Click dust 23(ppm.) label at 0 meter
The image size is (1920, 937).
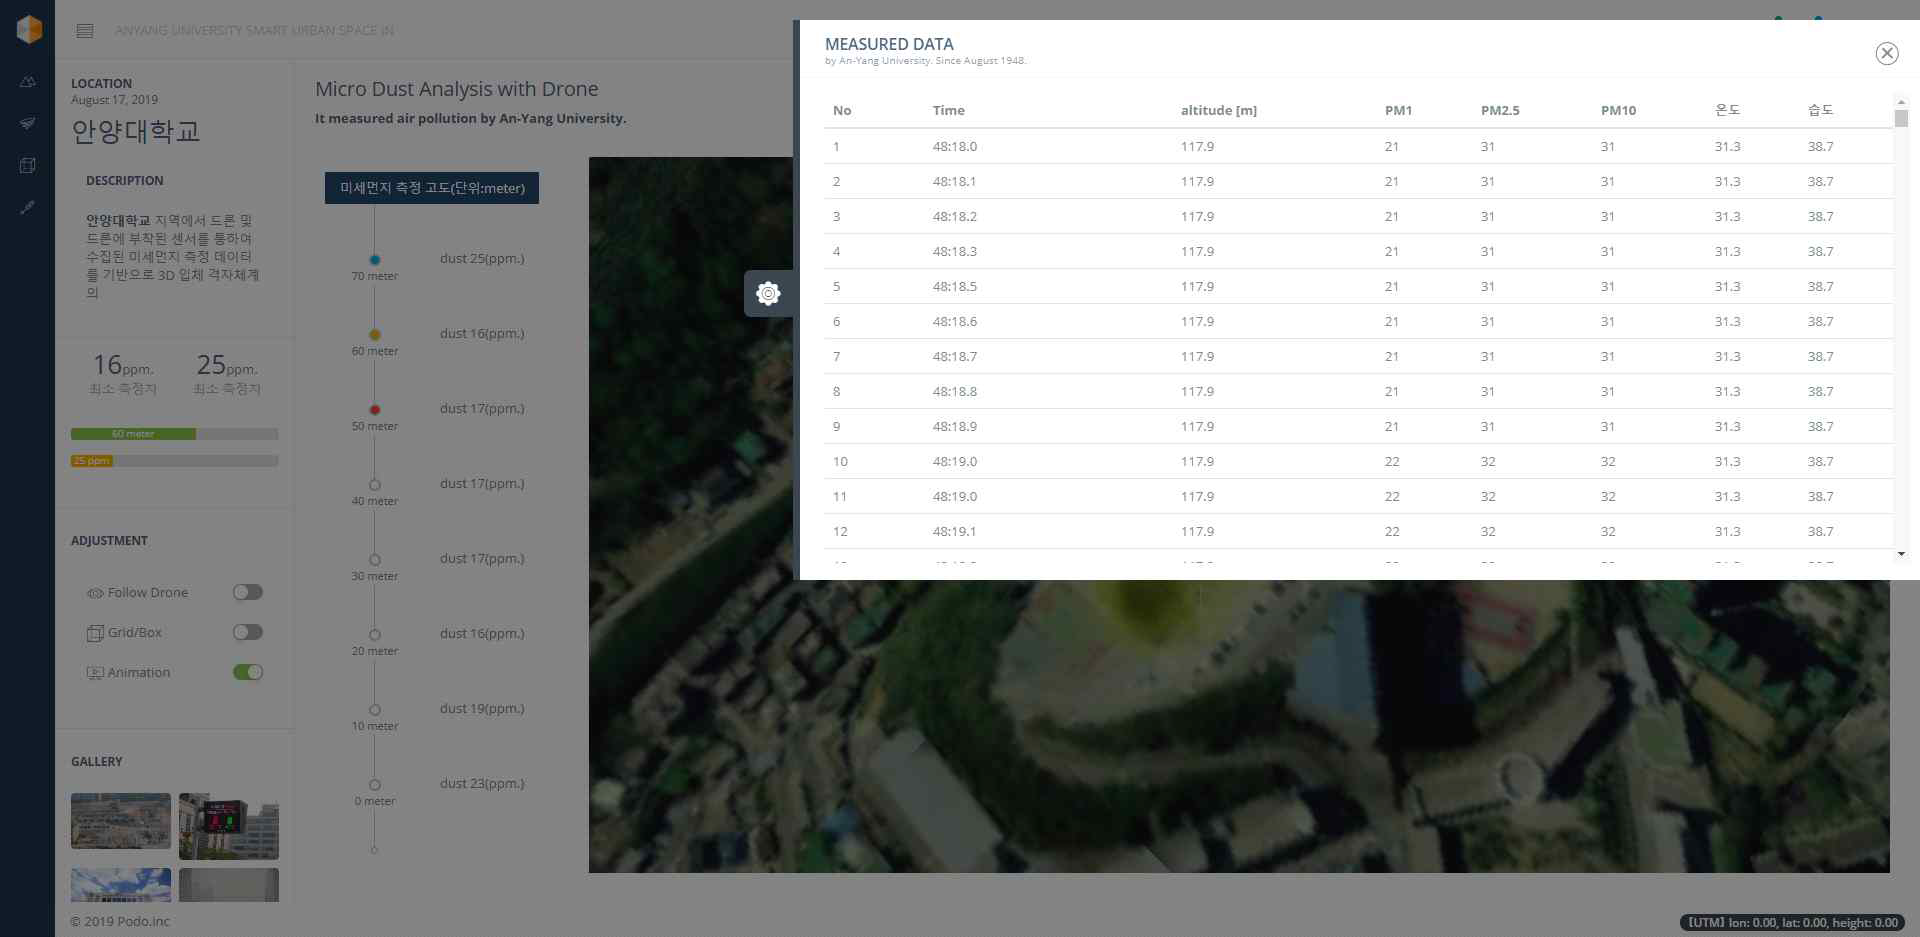(482, 783)
